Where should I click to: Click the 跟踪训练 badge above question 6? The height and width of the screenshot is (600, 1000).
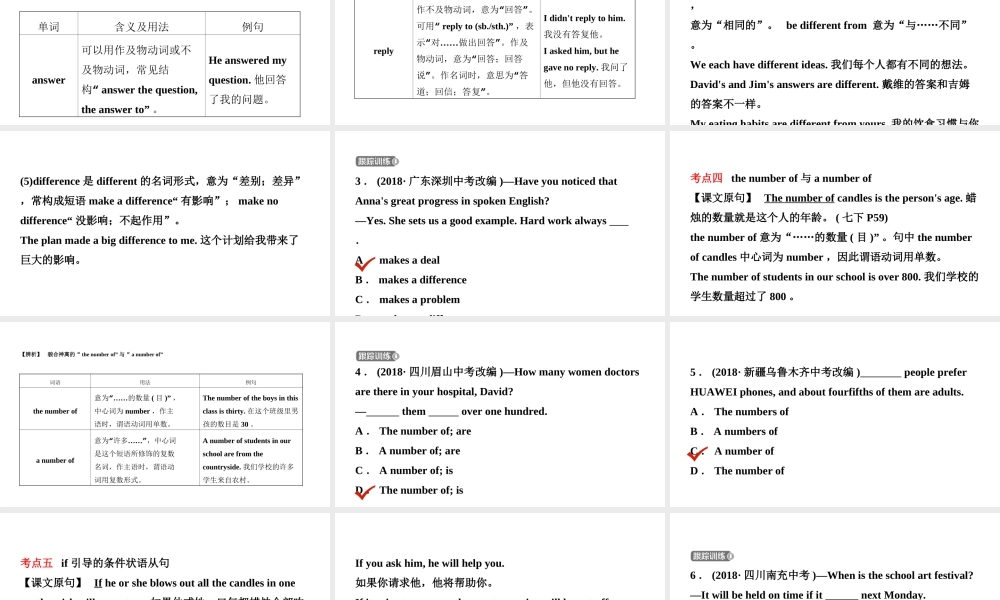coord(712,556)
